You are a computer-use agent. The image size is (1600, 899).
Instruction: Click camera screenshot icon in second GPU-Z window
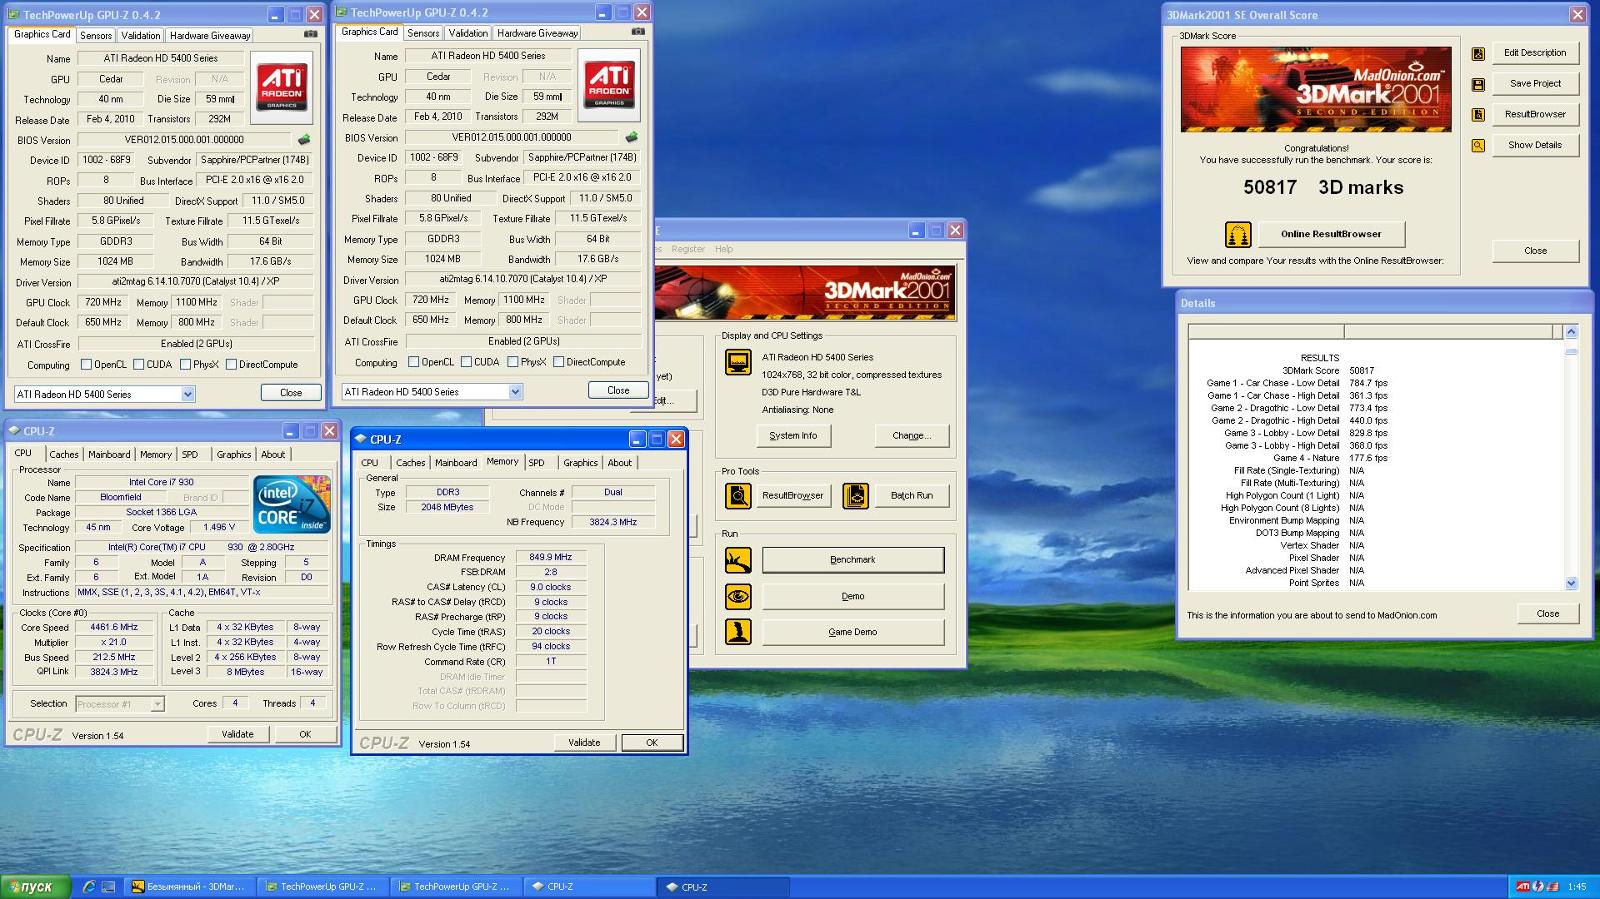638,32
